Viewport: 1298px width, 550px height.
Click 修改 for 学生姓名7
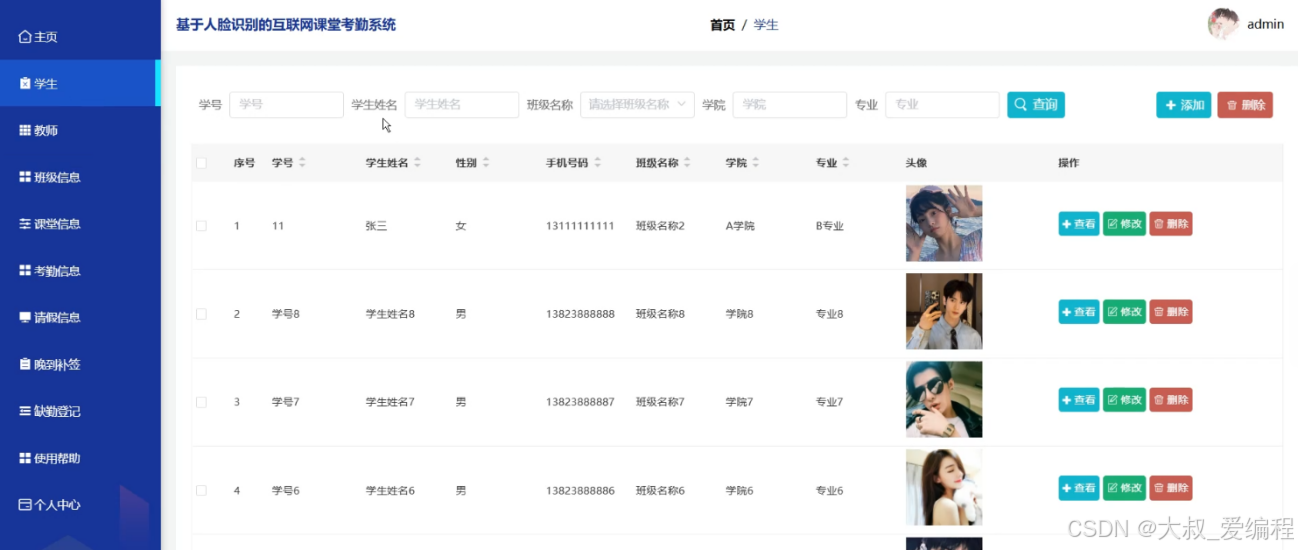(x=1124, y=400)
